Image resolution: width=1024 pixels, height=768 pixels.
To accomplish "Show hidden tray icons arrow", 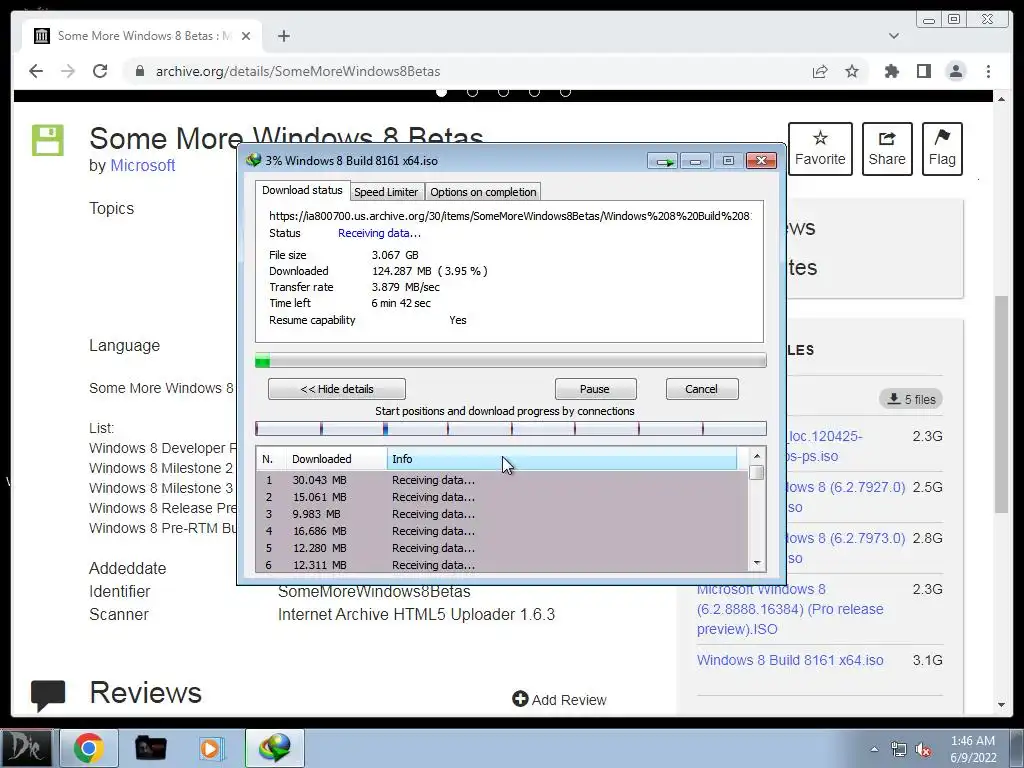I will (x=874, y=749).
